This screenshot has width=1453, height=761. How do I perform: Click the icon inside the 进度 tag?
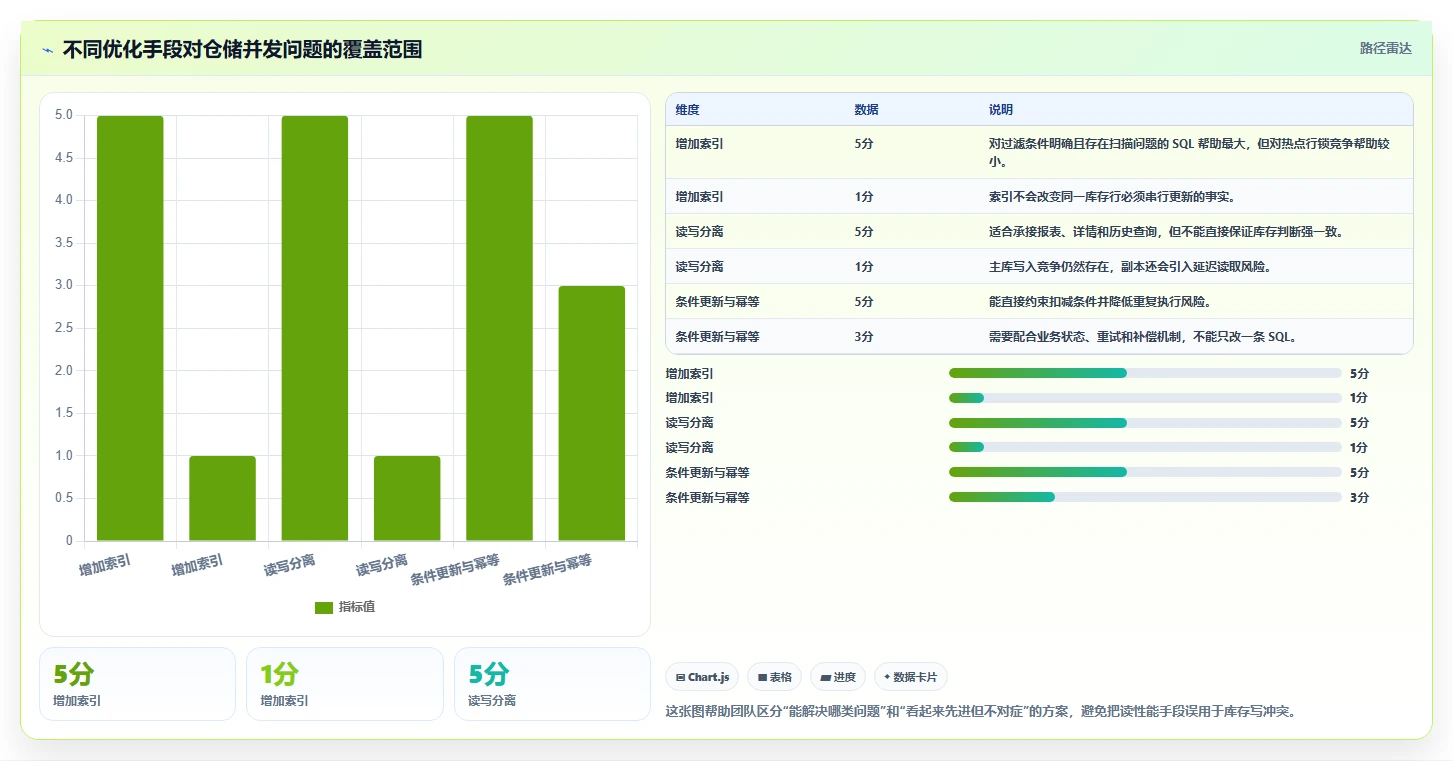[825, 678]
